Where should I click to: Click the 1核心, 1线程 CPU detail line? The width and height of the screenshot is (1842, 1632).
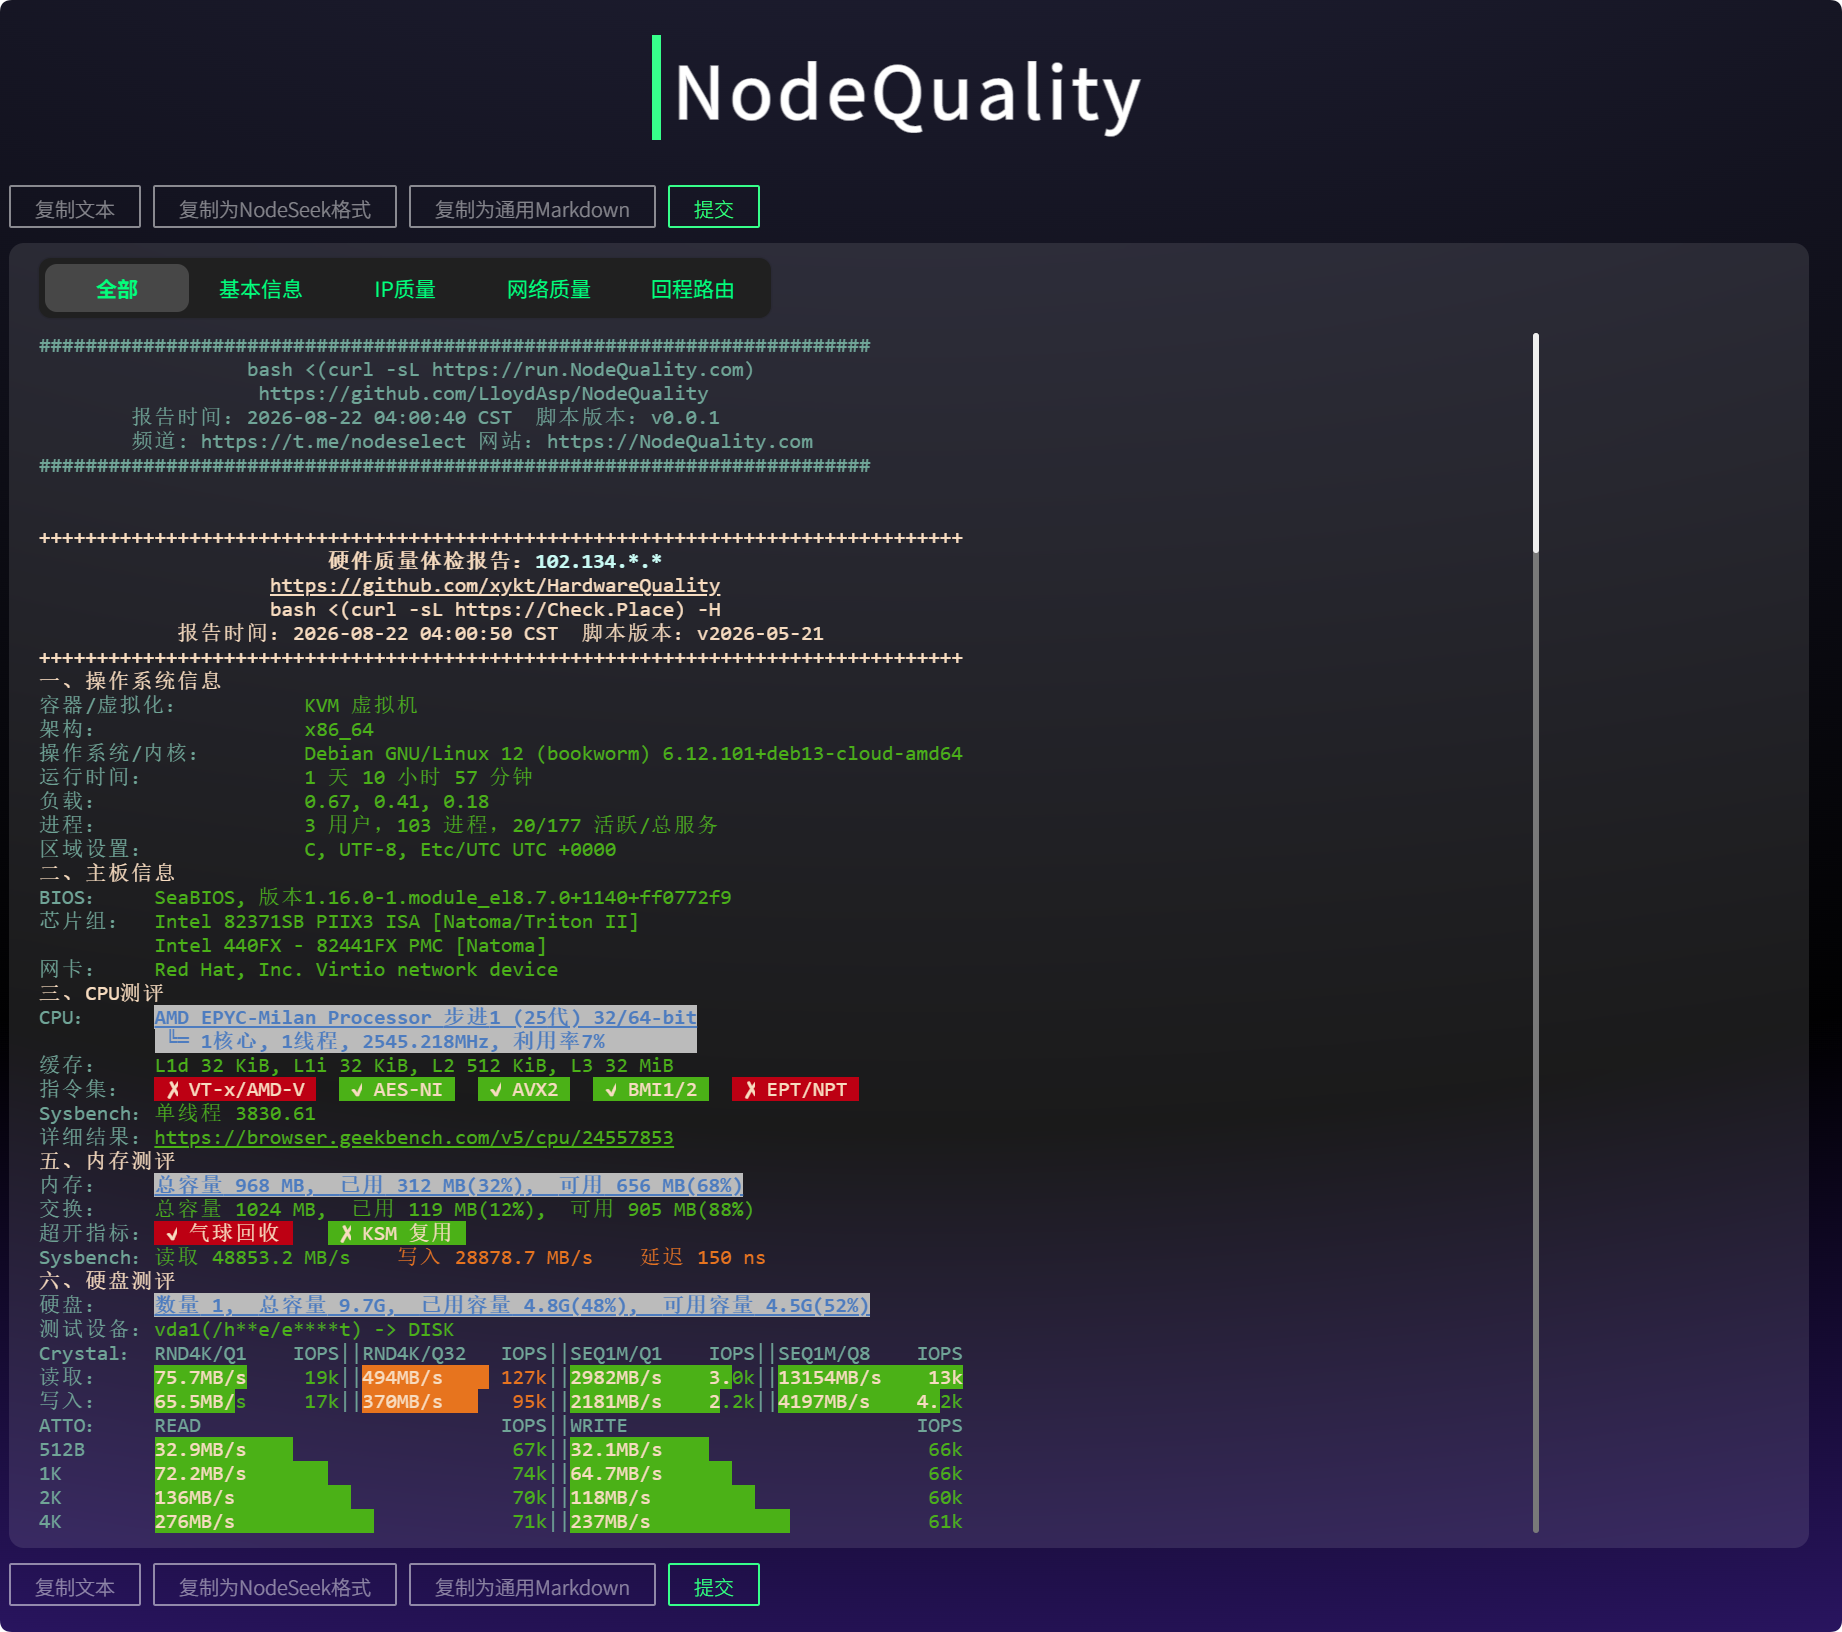coord(426,1042)
